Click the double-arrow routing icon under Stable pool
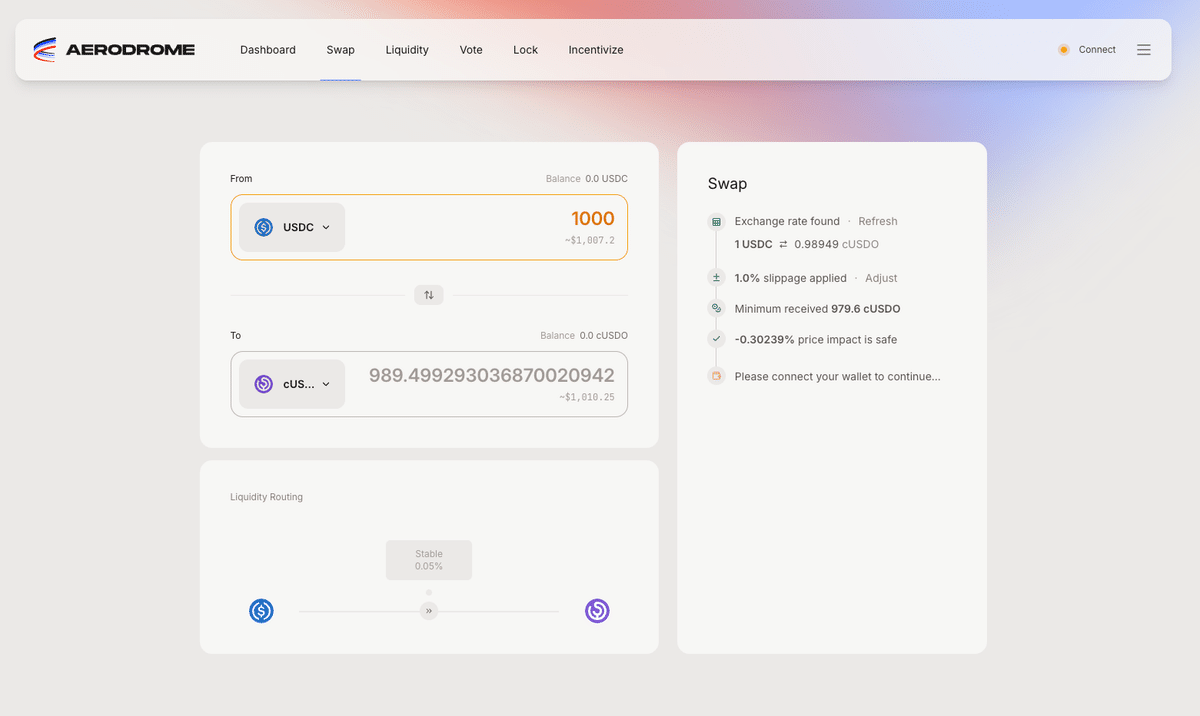The image size is (1200, 716). pyautogui.click(x=428, y=610)
